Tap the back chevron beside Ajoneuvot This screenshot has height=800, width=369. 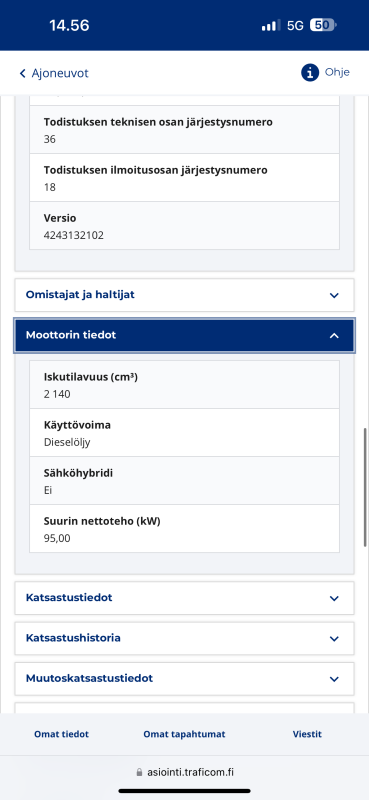(x=22, y=73)
